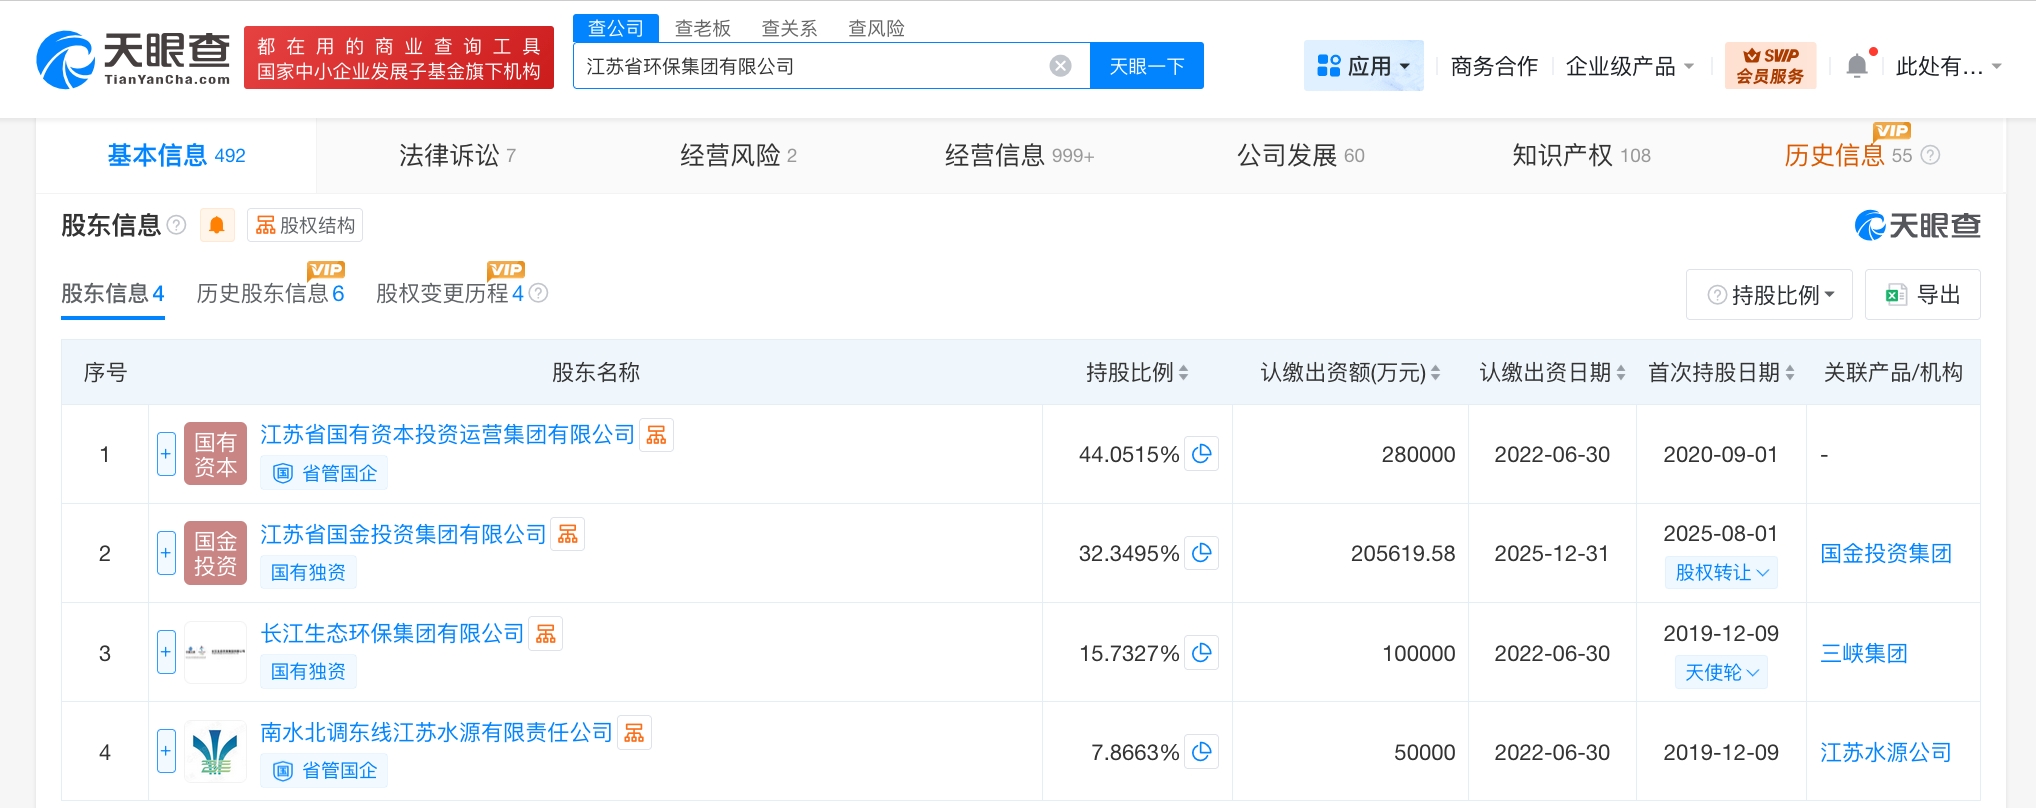Screen dimensions: 2036x808
Task: Click the pie chart icon next to 7.8663%
Action: tap(1202, 752)
